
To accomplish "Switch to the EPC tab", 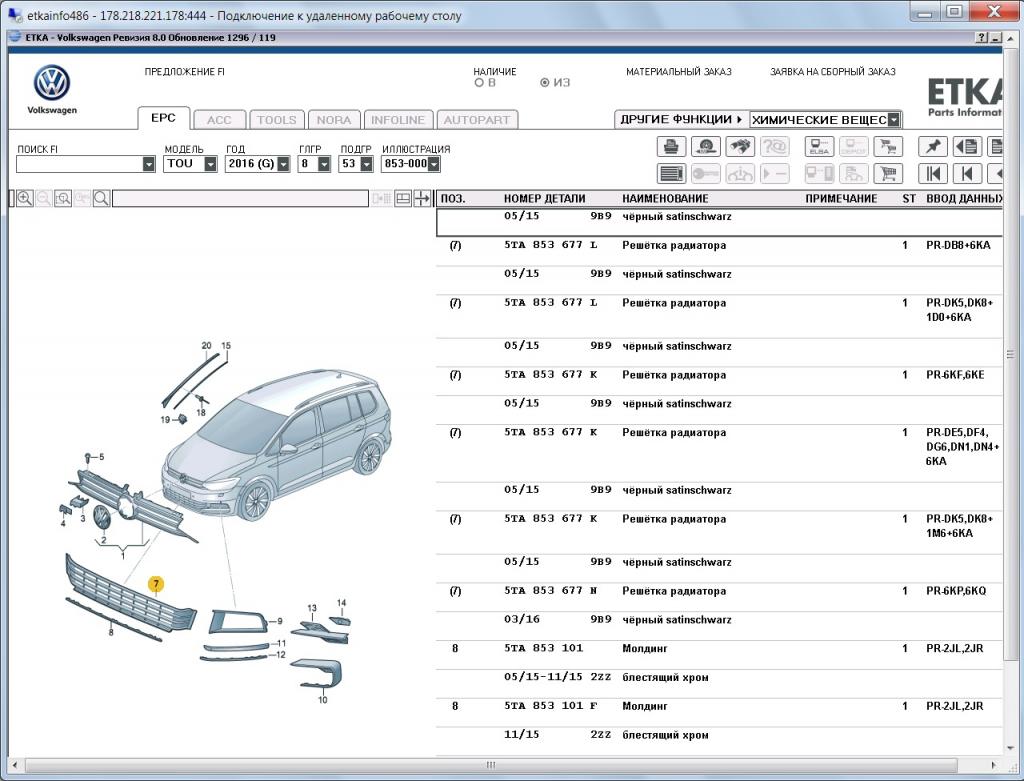I will [163, 118].
